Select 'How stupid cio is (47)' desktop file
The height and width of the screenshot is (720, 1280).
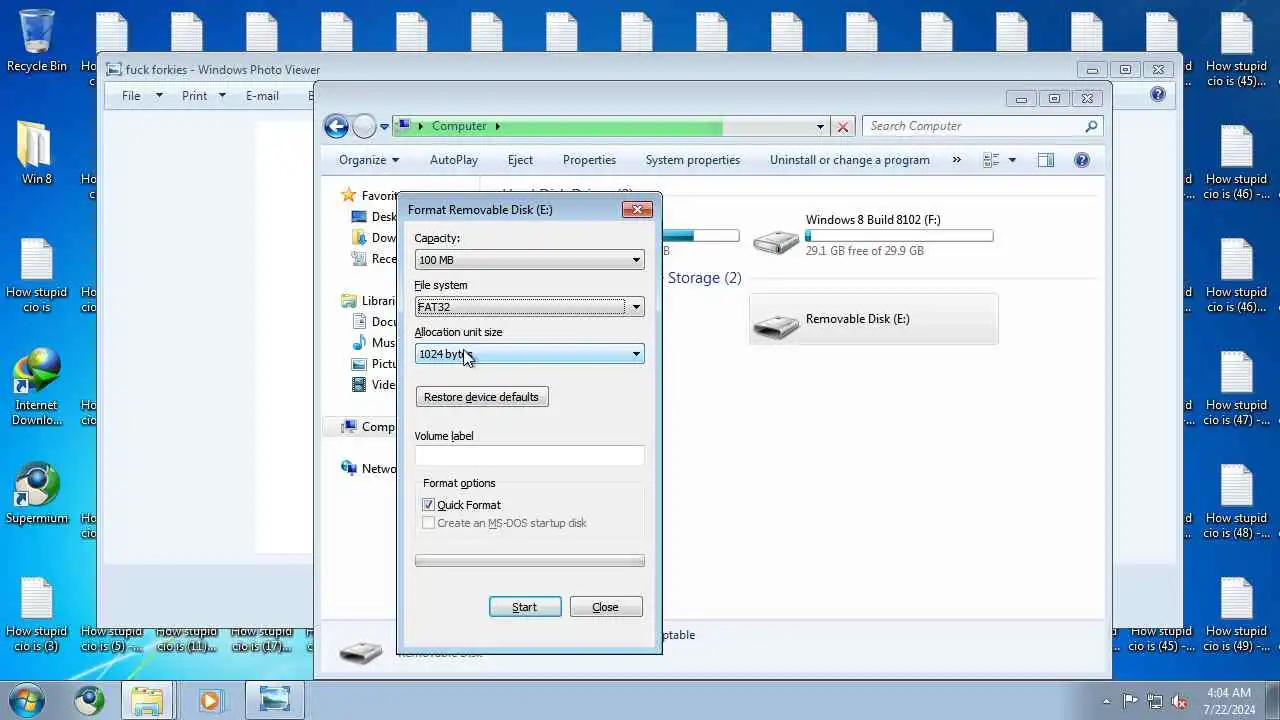click(x=1236, y=389)
